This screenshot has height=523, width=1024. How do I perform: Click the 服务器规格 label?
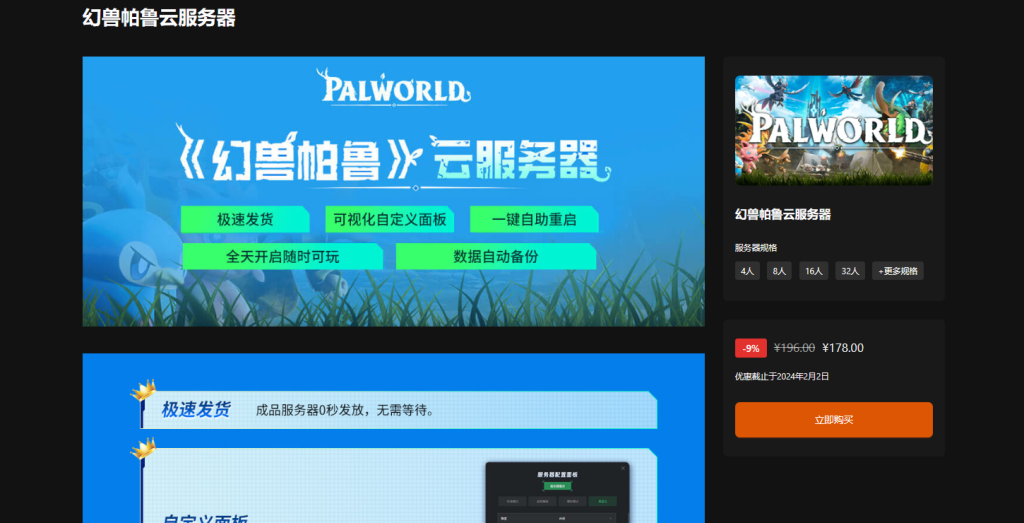point(756,248)
